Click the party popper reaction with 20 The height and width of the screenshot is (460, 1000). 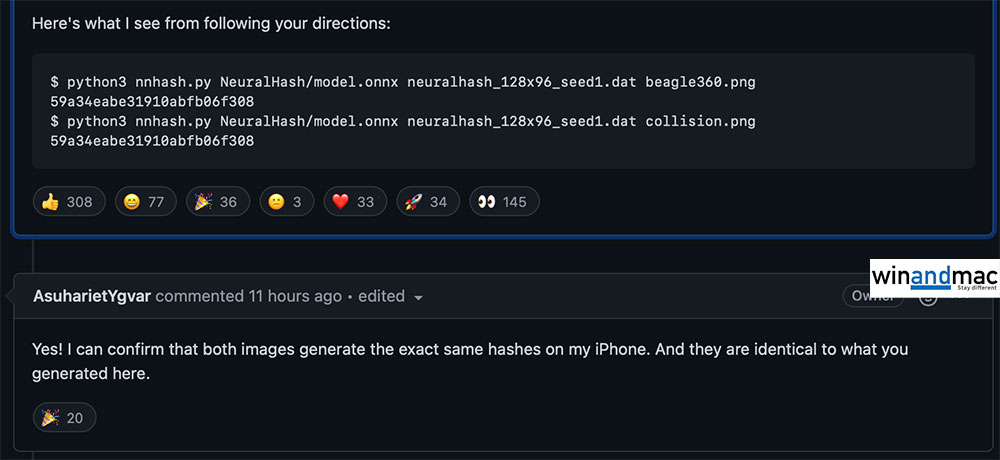point(63,418)
